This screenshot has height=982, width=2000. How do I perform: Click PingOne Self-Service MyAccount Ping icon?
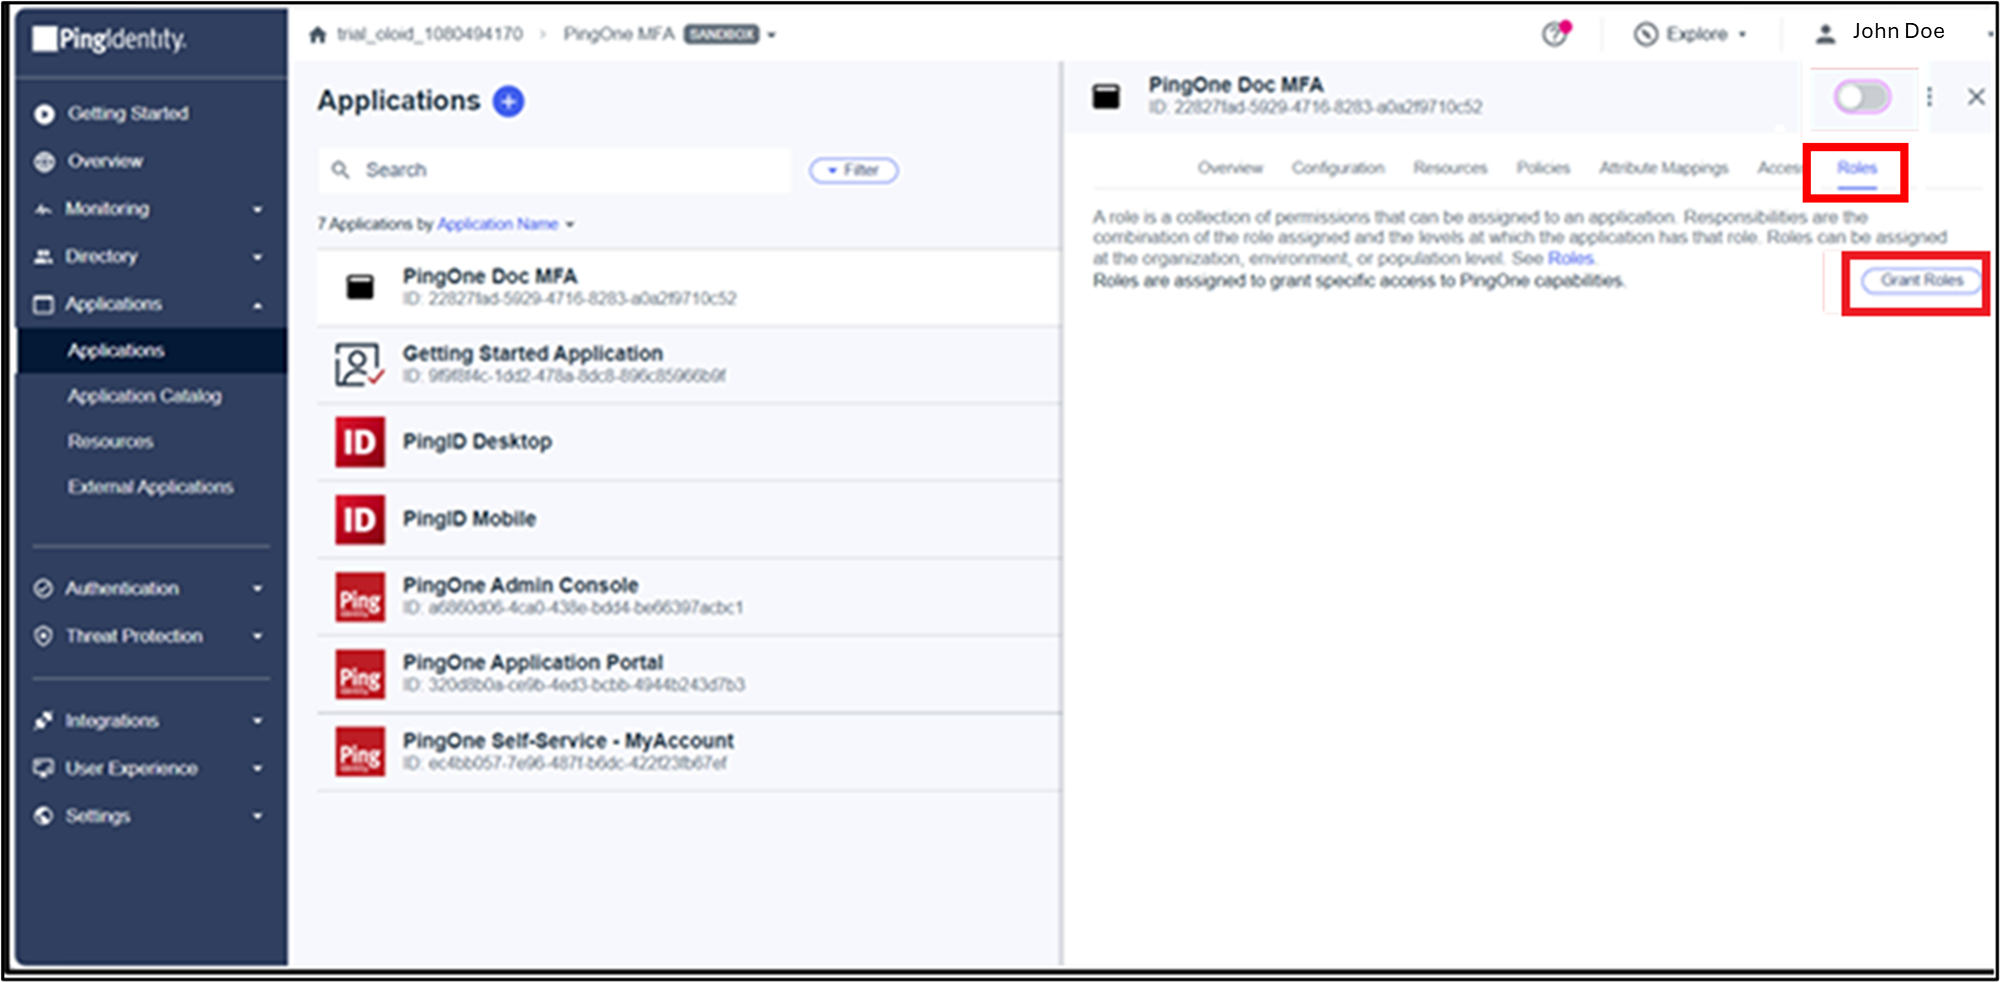click(359, 752)
